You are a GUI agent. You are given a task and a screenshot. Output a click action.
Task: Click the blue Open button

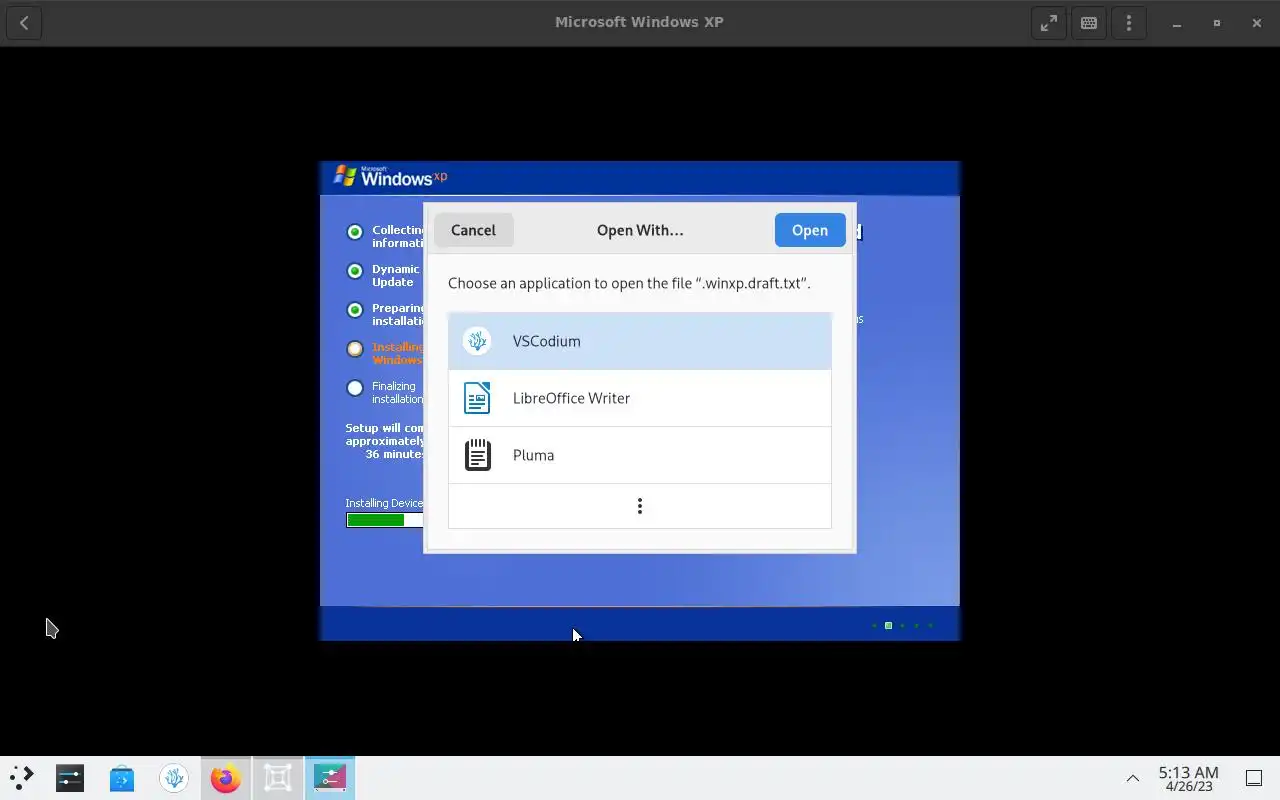(810, 230)
